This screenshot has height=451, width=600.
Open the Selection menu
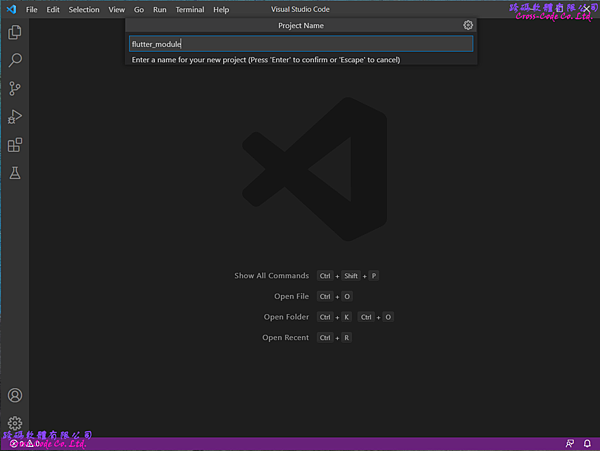[x=84, y=9]
